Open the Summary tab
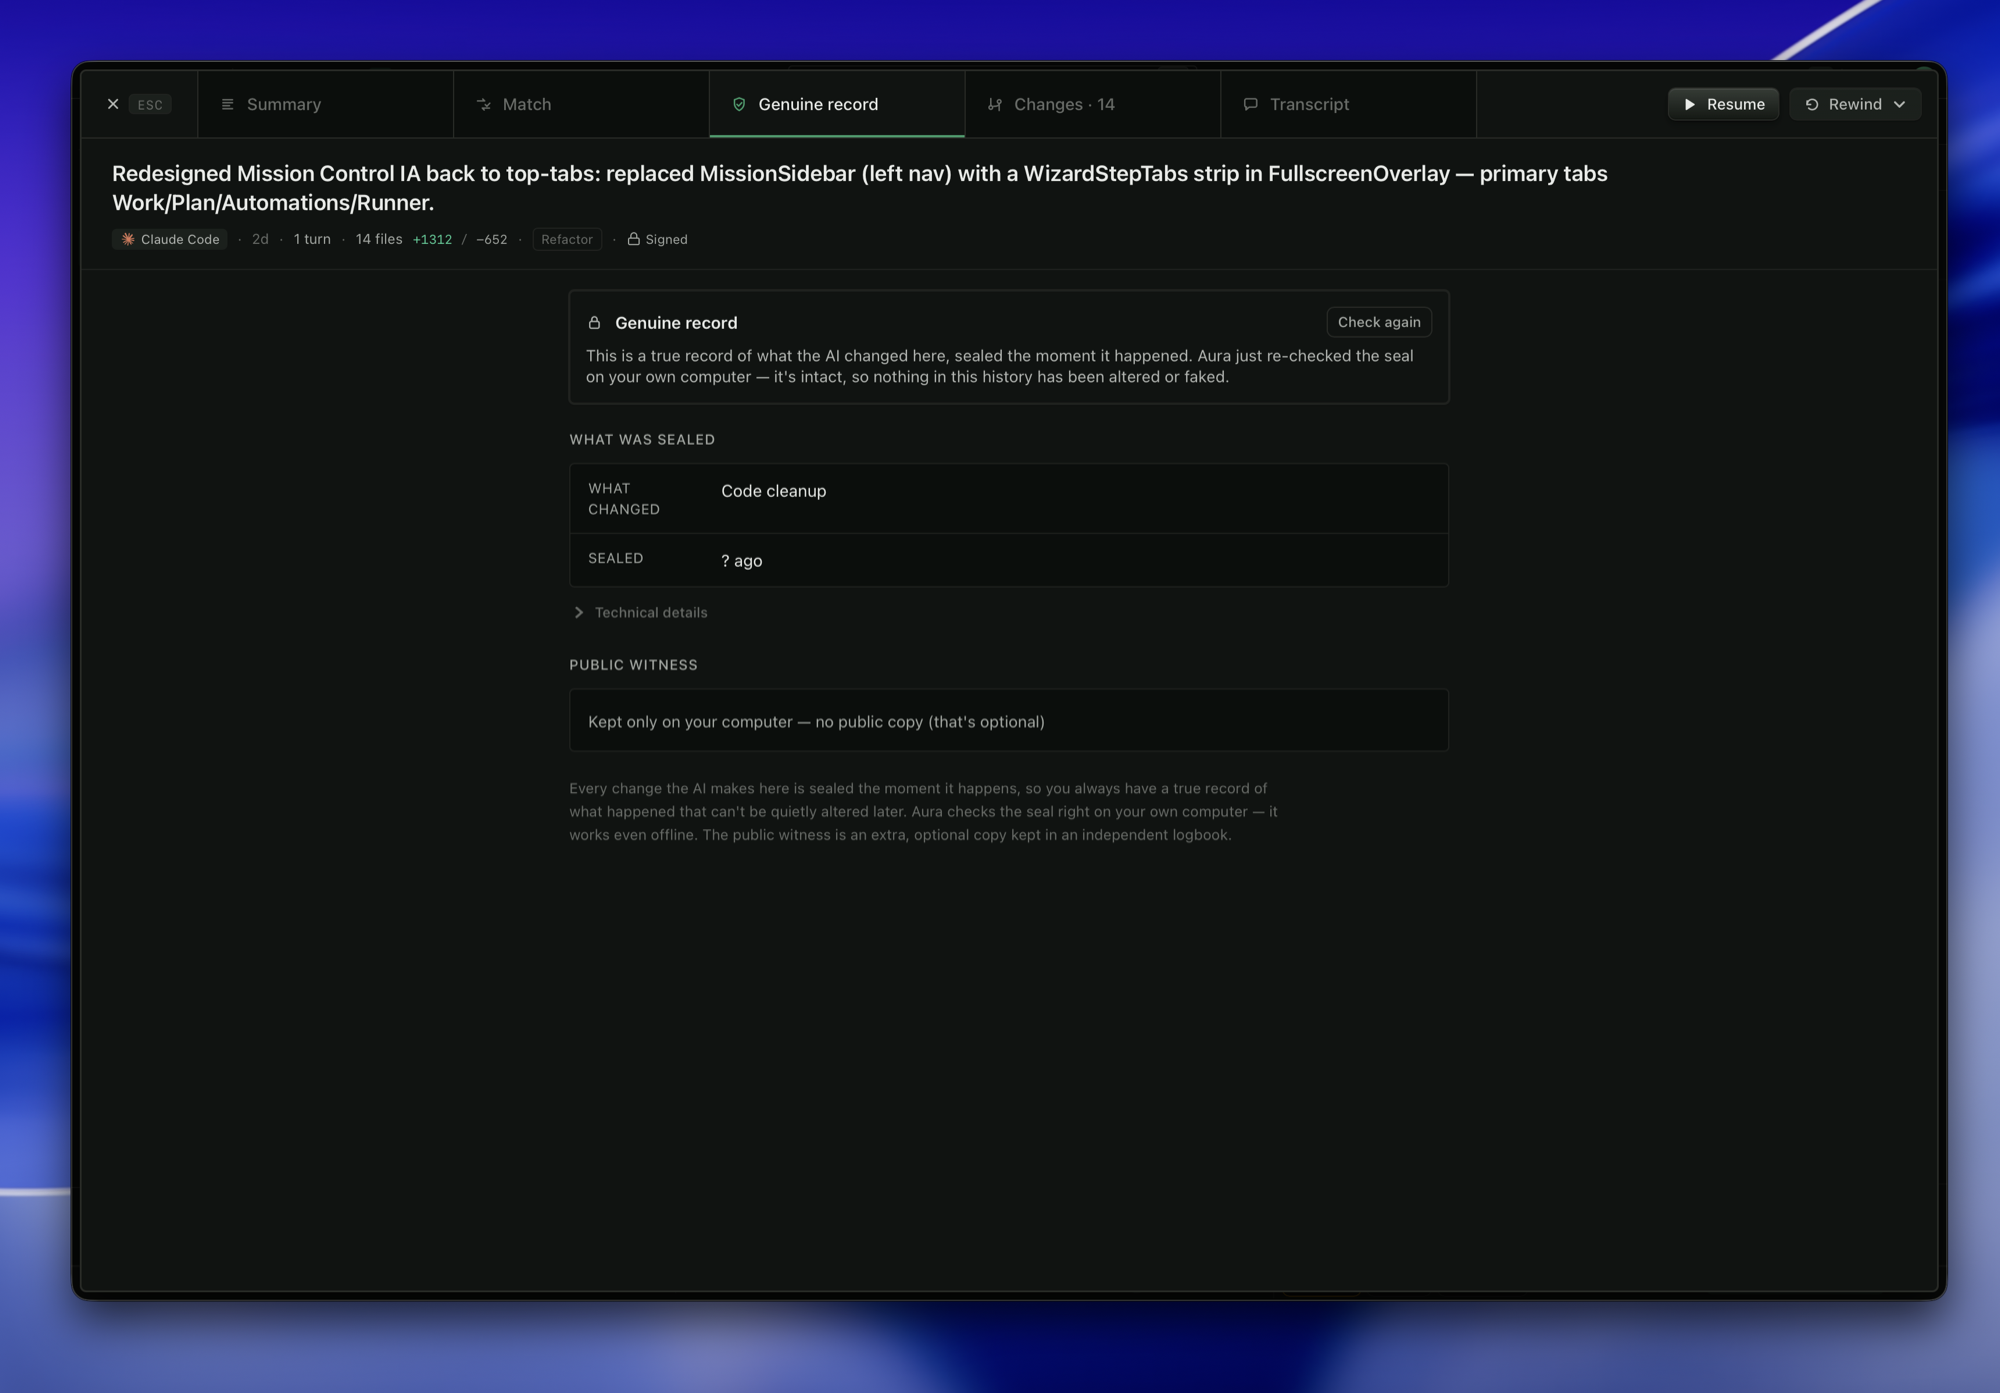2000x1393 pixels. coord(325,104)
